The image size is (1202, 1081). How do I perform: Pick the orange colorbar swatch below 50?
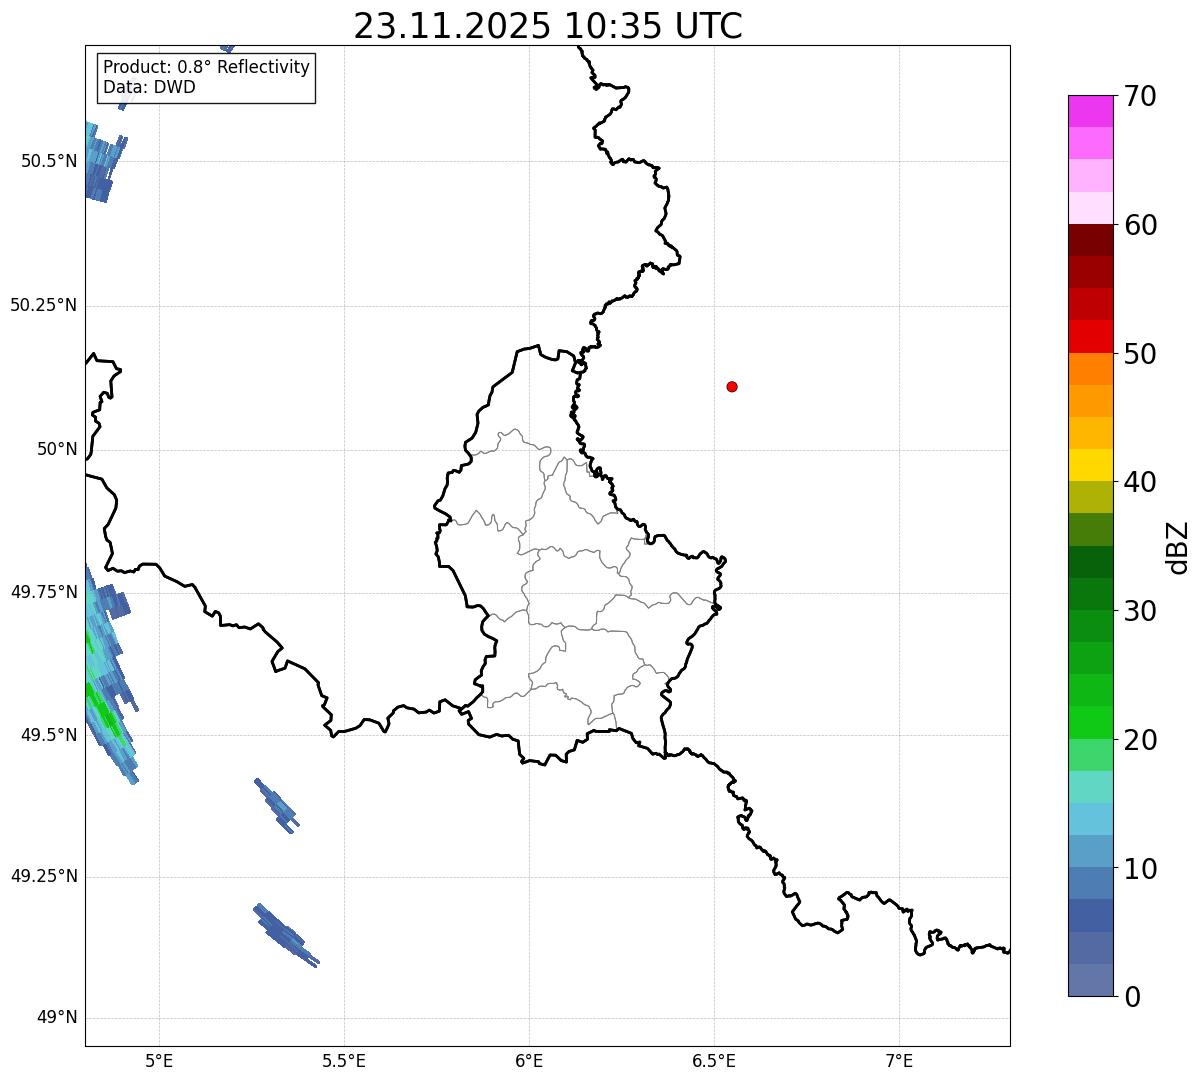1091,369
